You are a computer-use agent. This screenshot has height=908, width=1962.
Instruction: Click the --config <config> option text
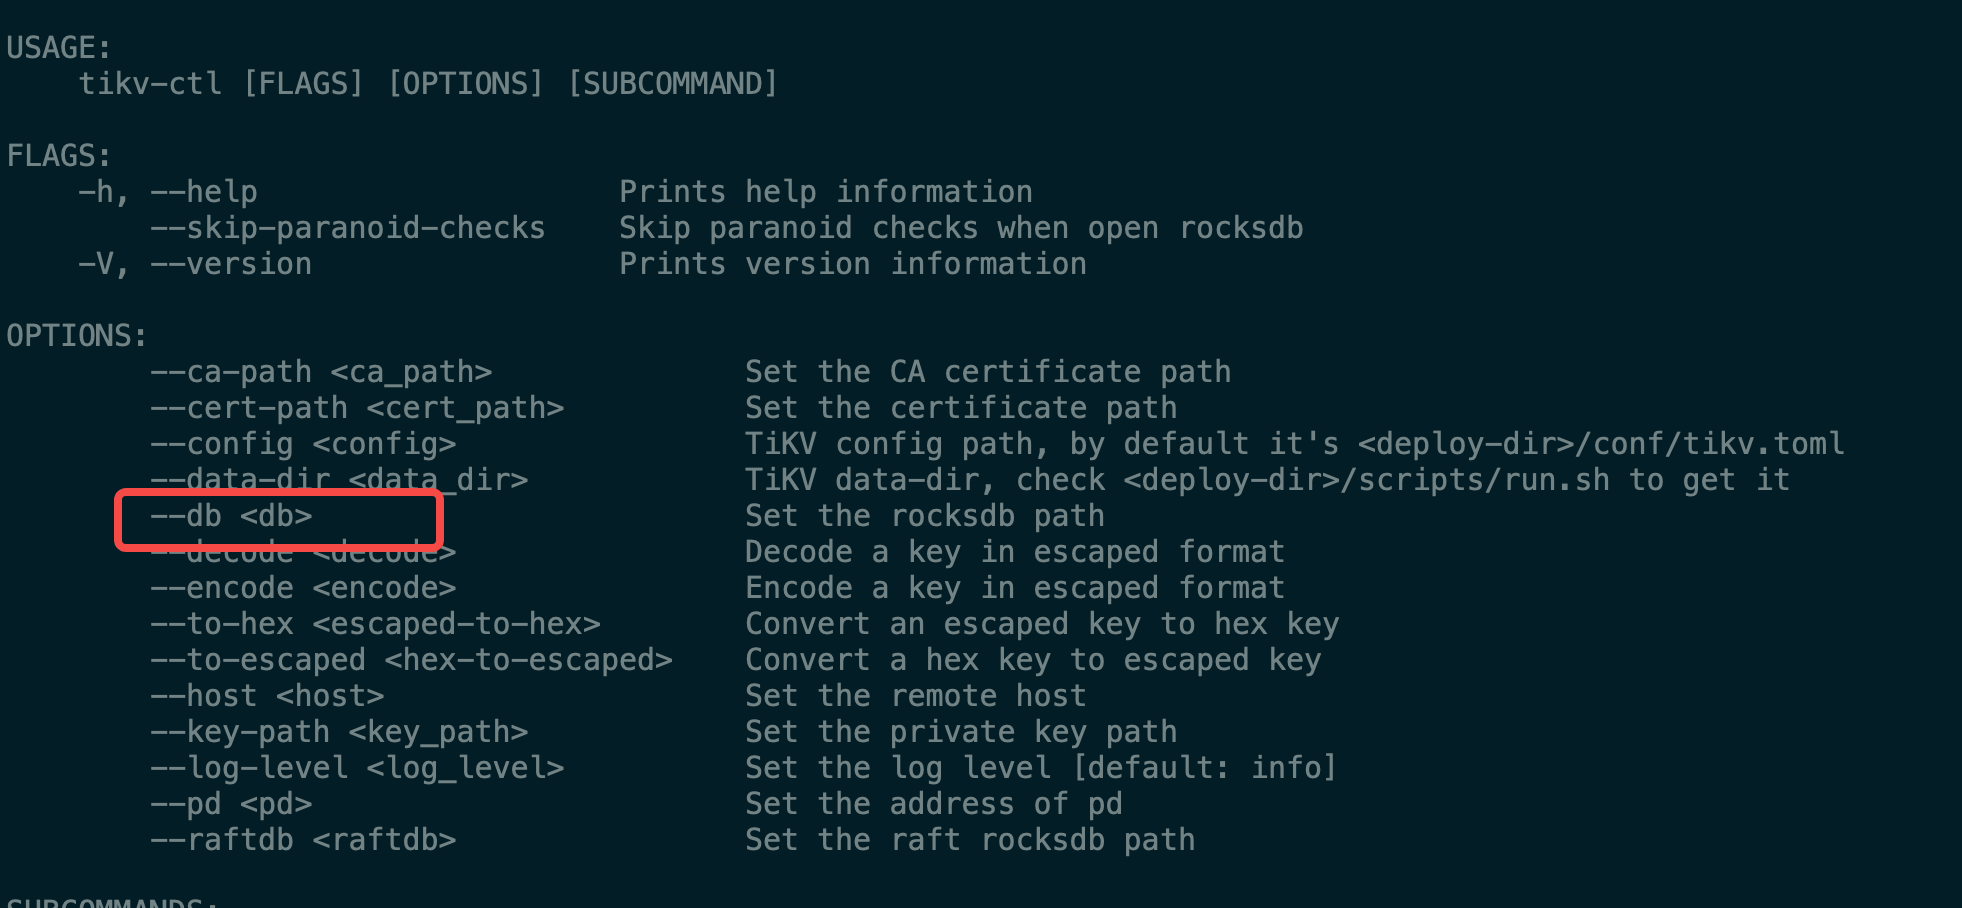[303, 444]
